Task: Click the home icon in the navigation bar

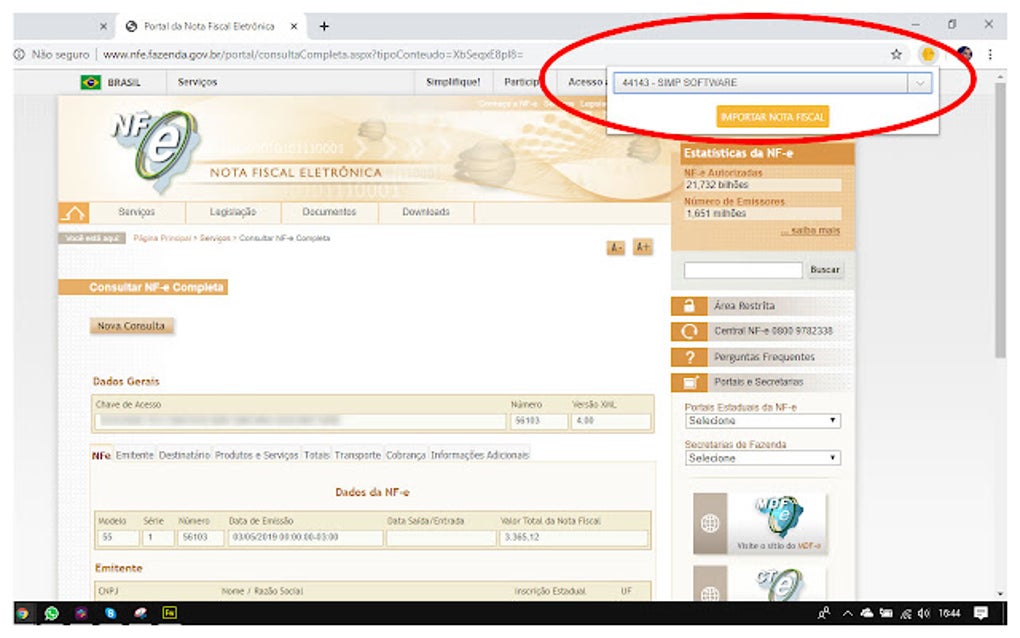Action: point(73,211)
